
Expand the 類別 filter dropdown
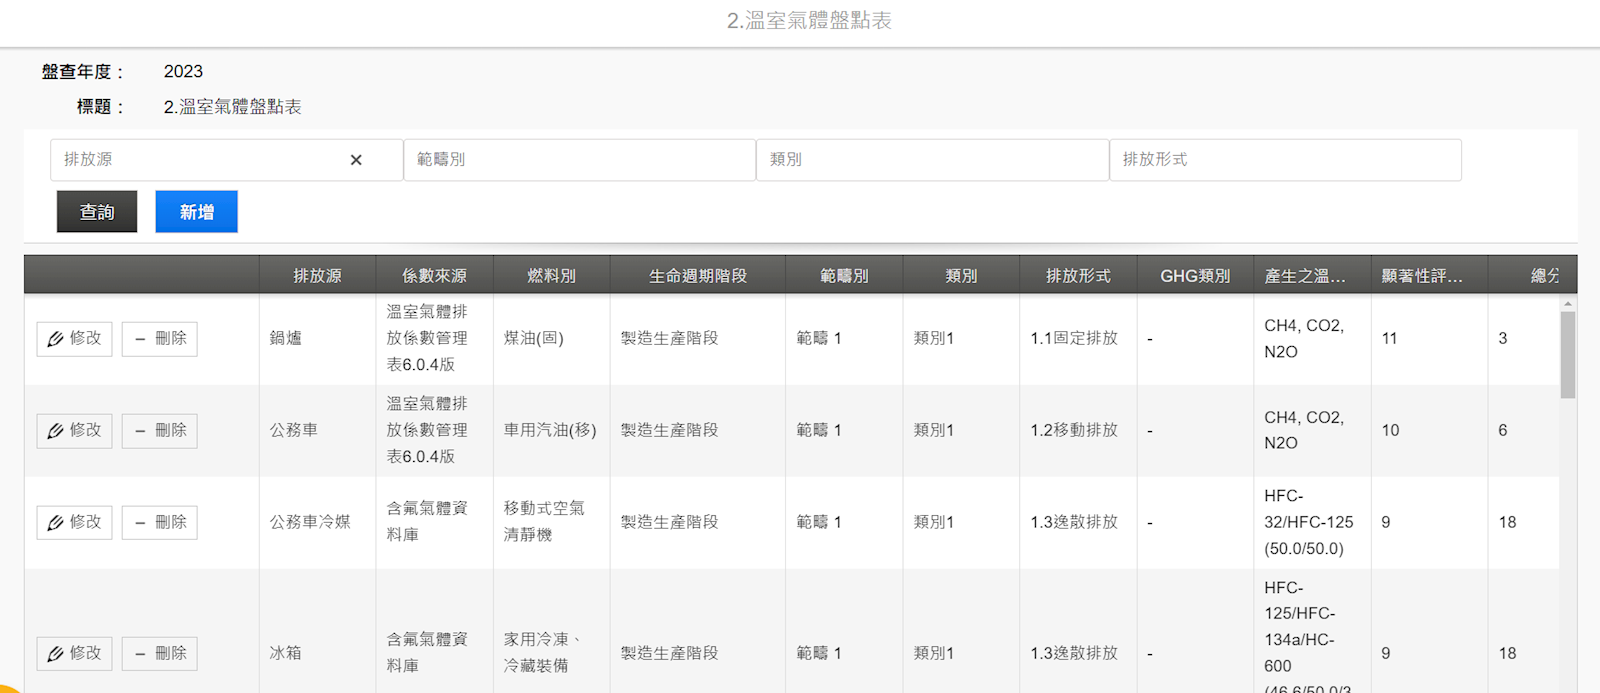(x=932, y=160)
